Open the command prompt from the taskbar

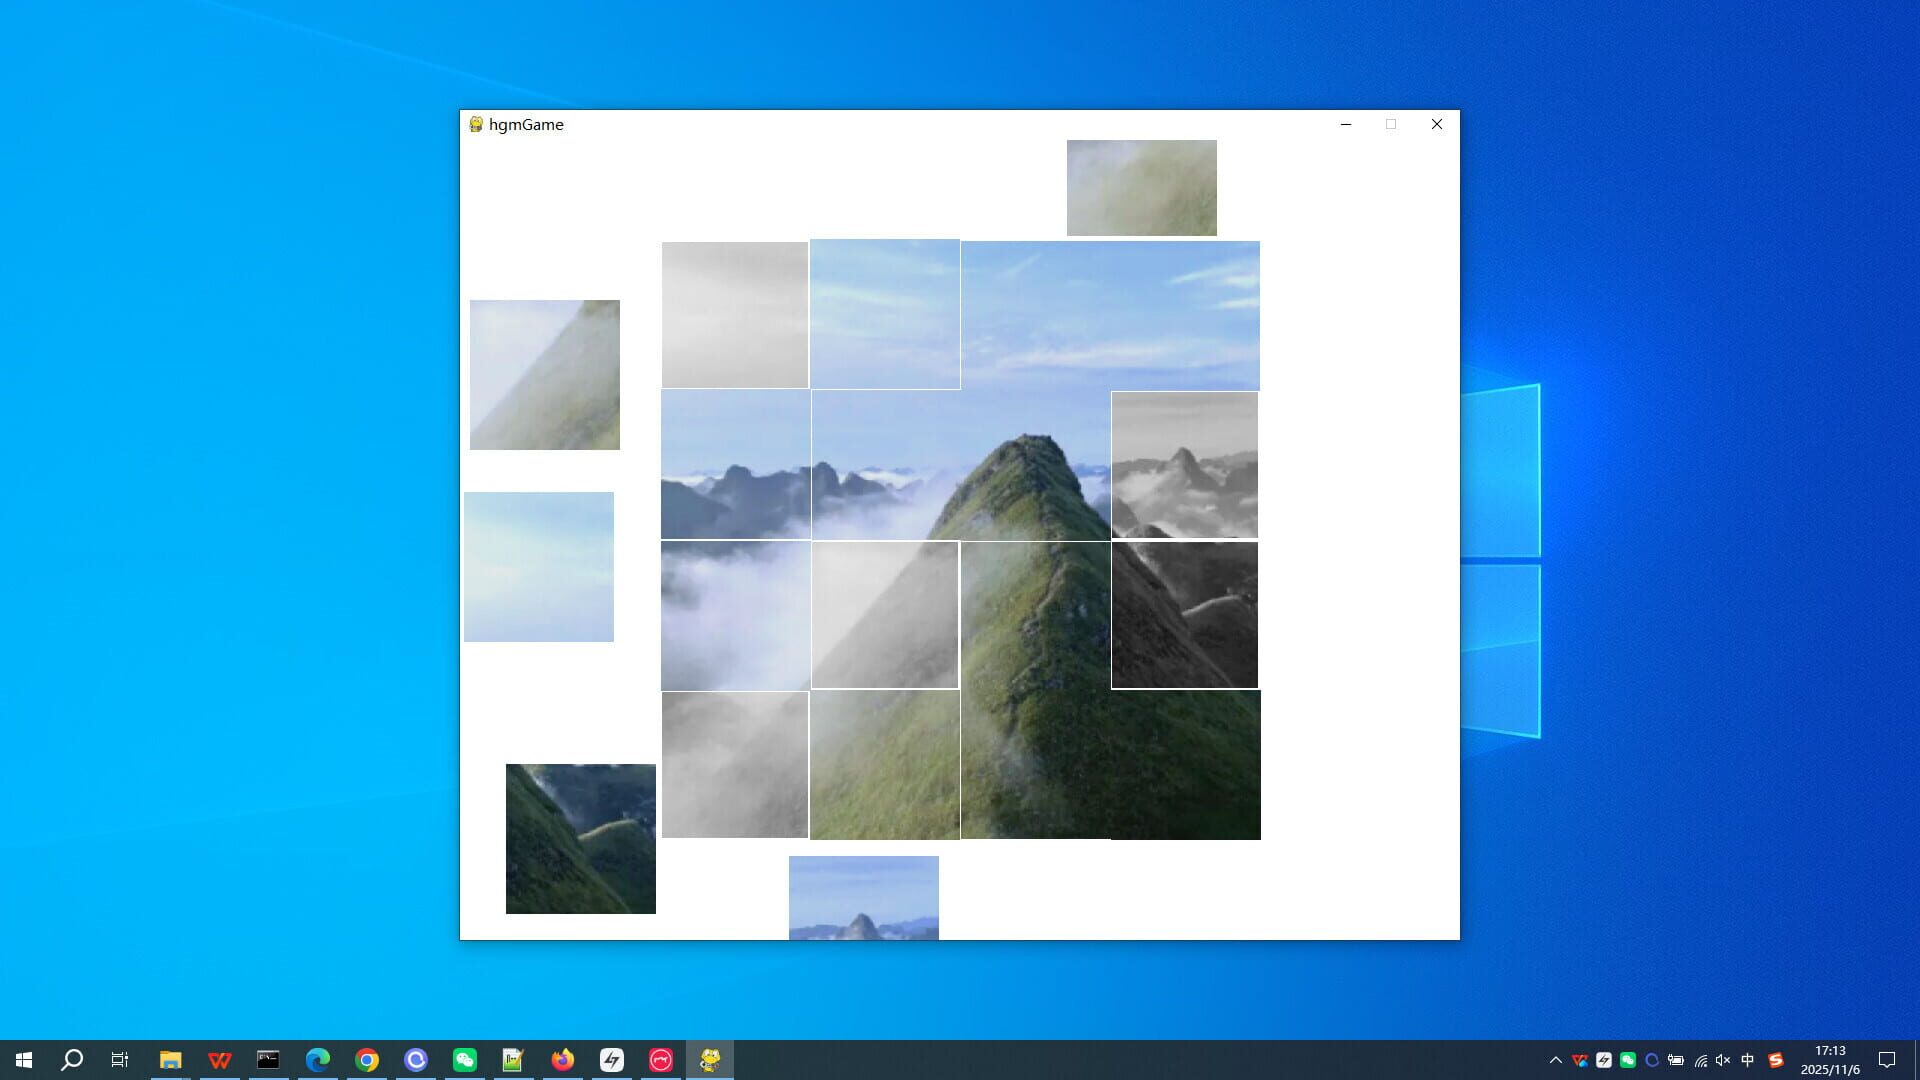pos(268,1060)
